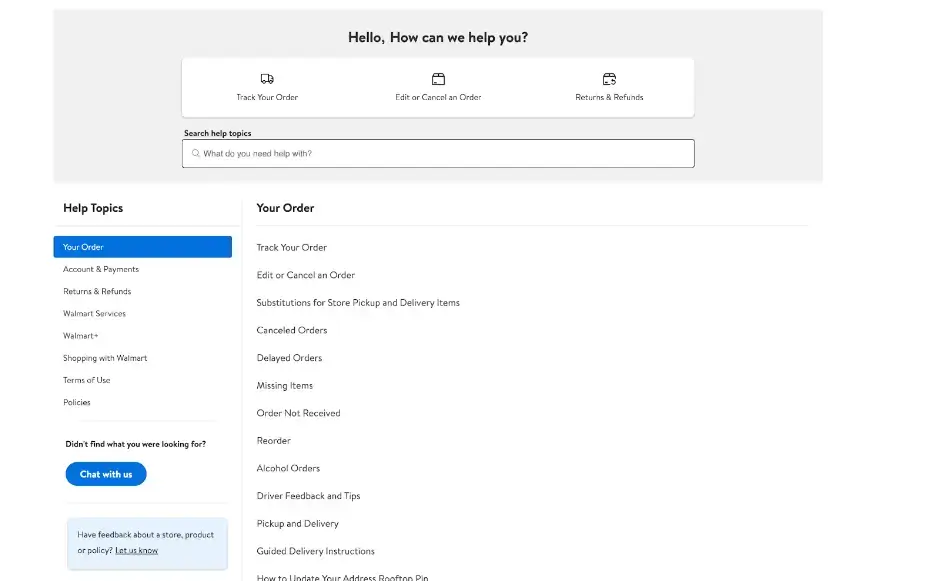Select Your Order in Help Topics sidebar
This screenshot has height=581, width=939.
click(x=142, y=247)
